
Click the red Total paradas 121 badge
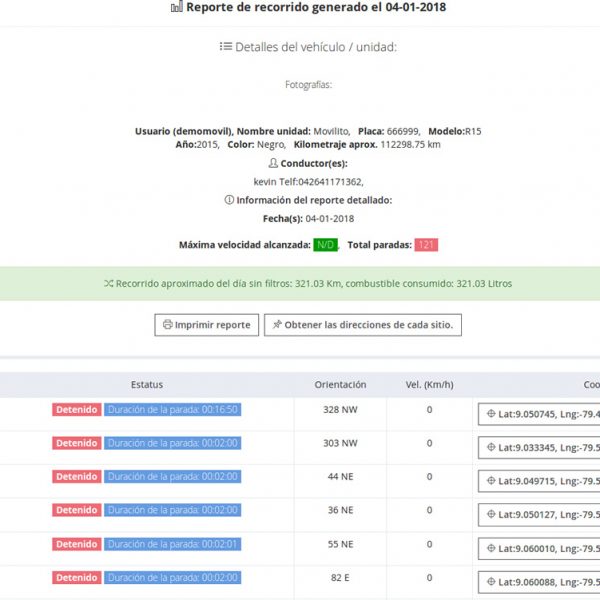click(x=426, y=245)
